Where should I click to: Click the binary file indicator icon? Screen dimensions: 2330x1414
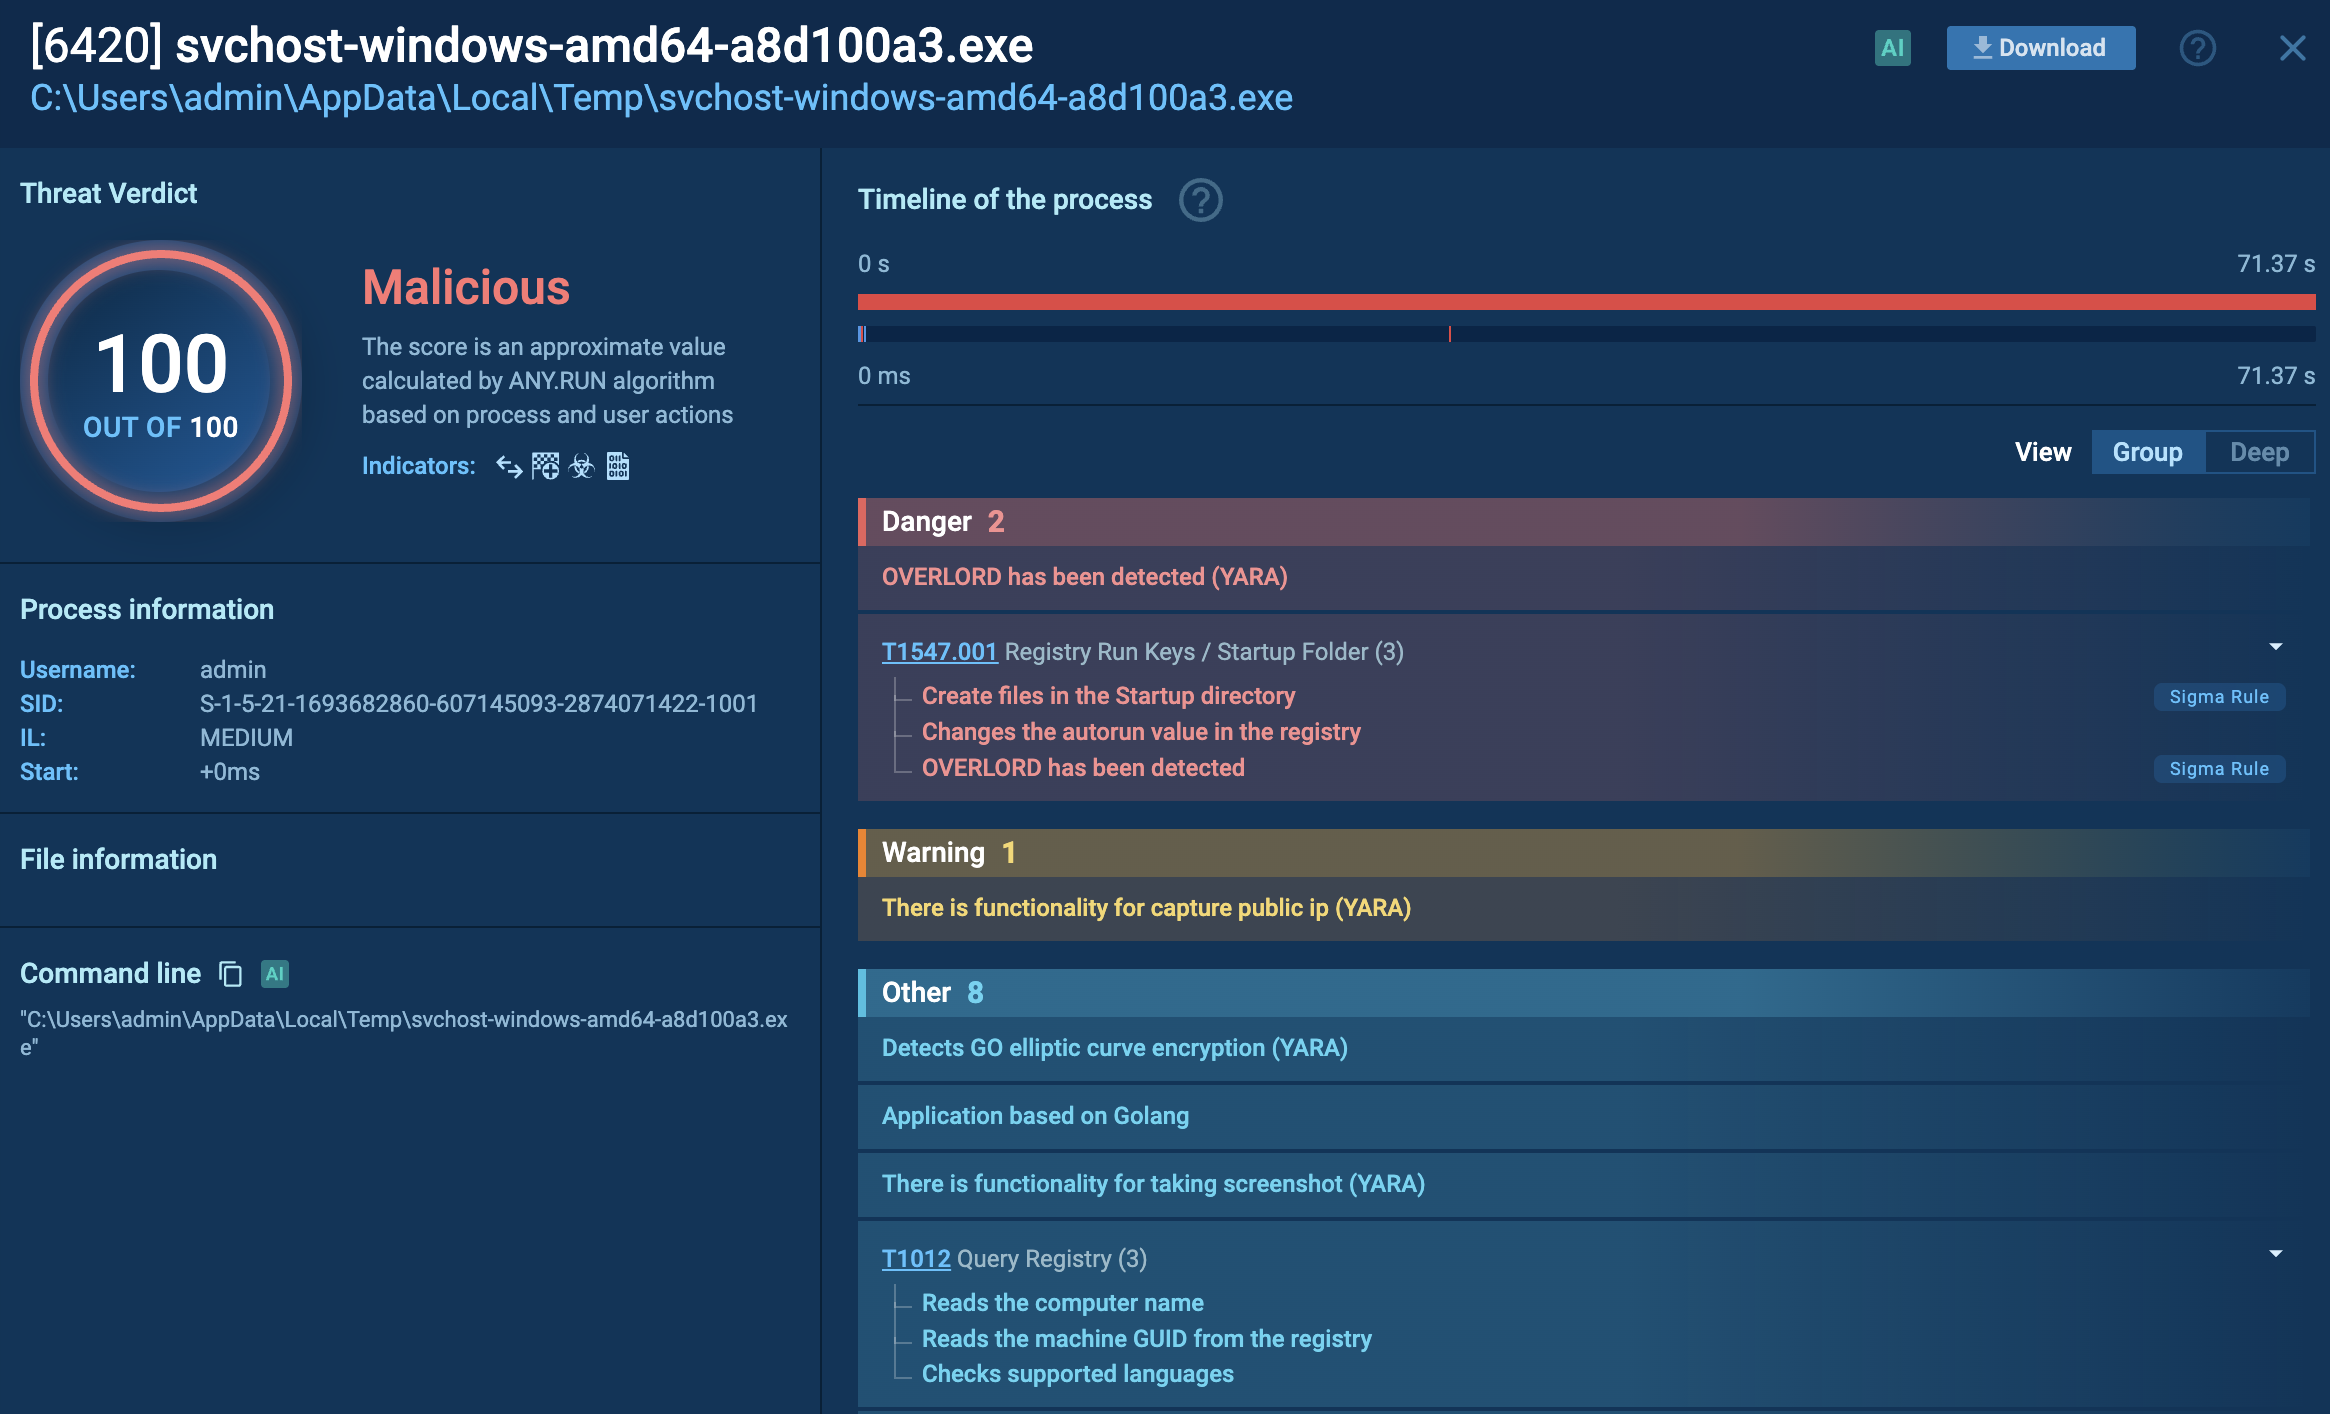tap(618, 466)
